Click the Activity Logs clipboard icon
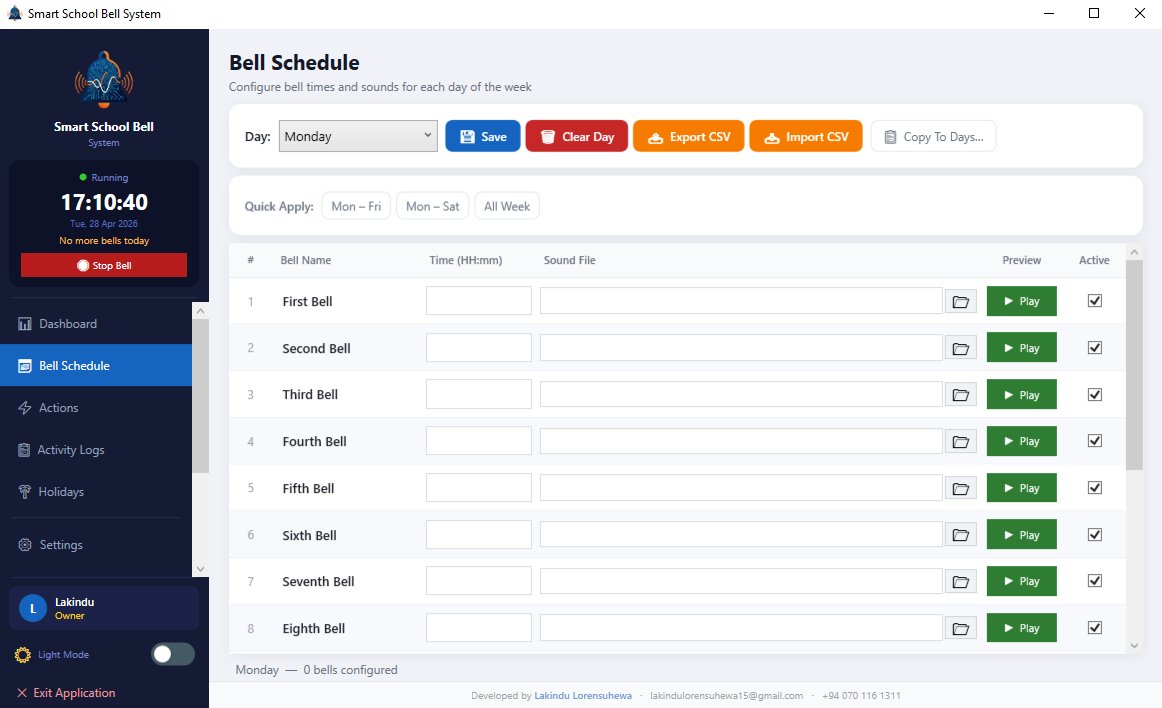Image resolution: width=1162 pixels, height=708 pixels. (24, 450)
